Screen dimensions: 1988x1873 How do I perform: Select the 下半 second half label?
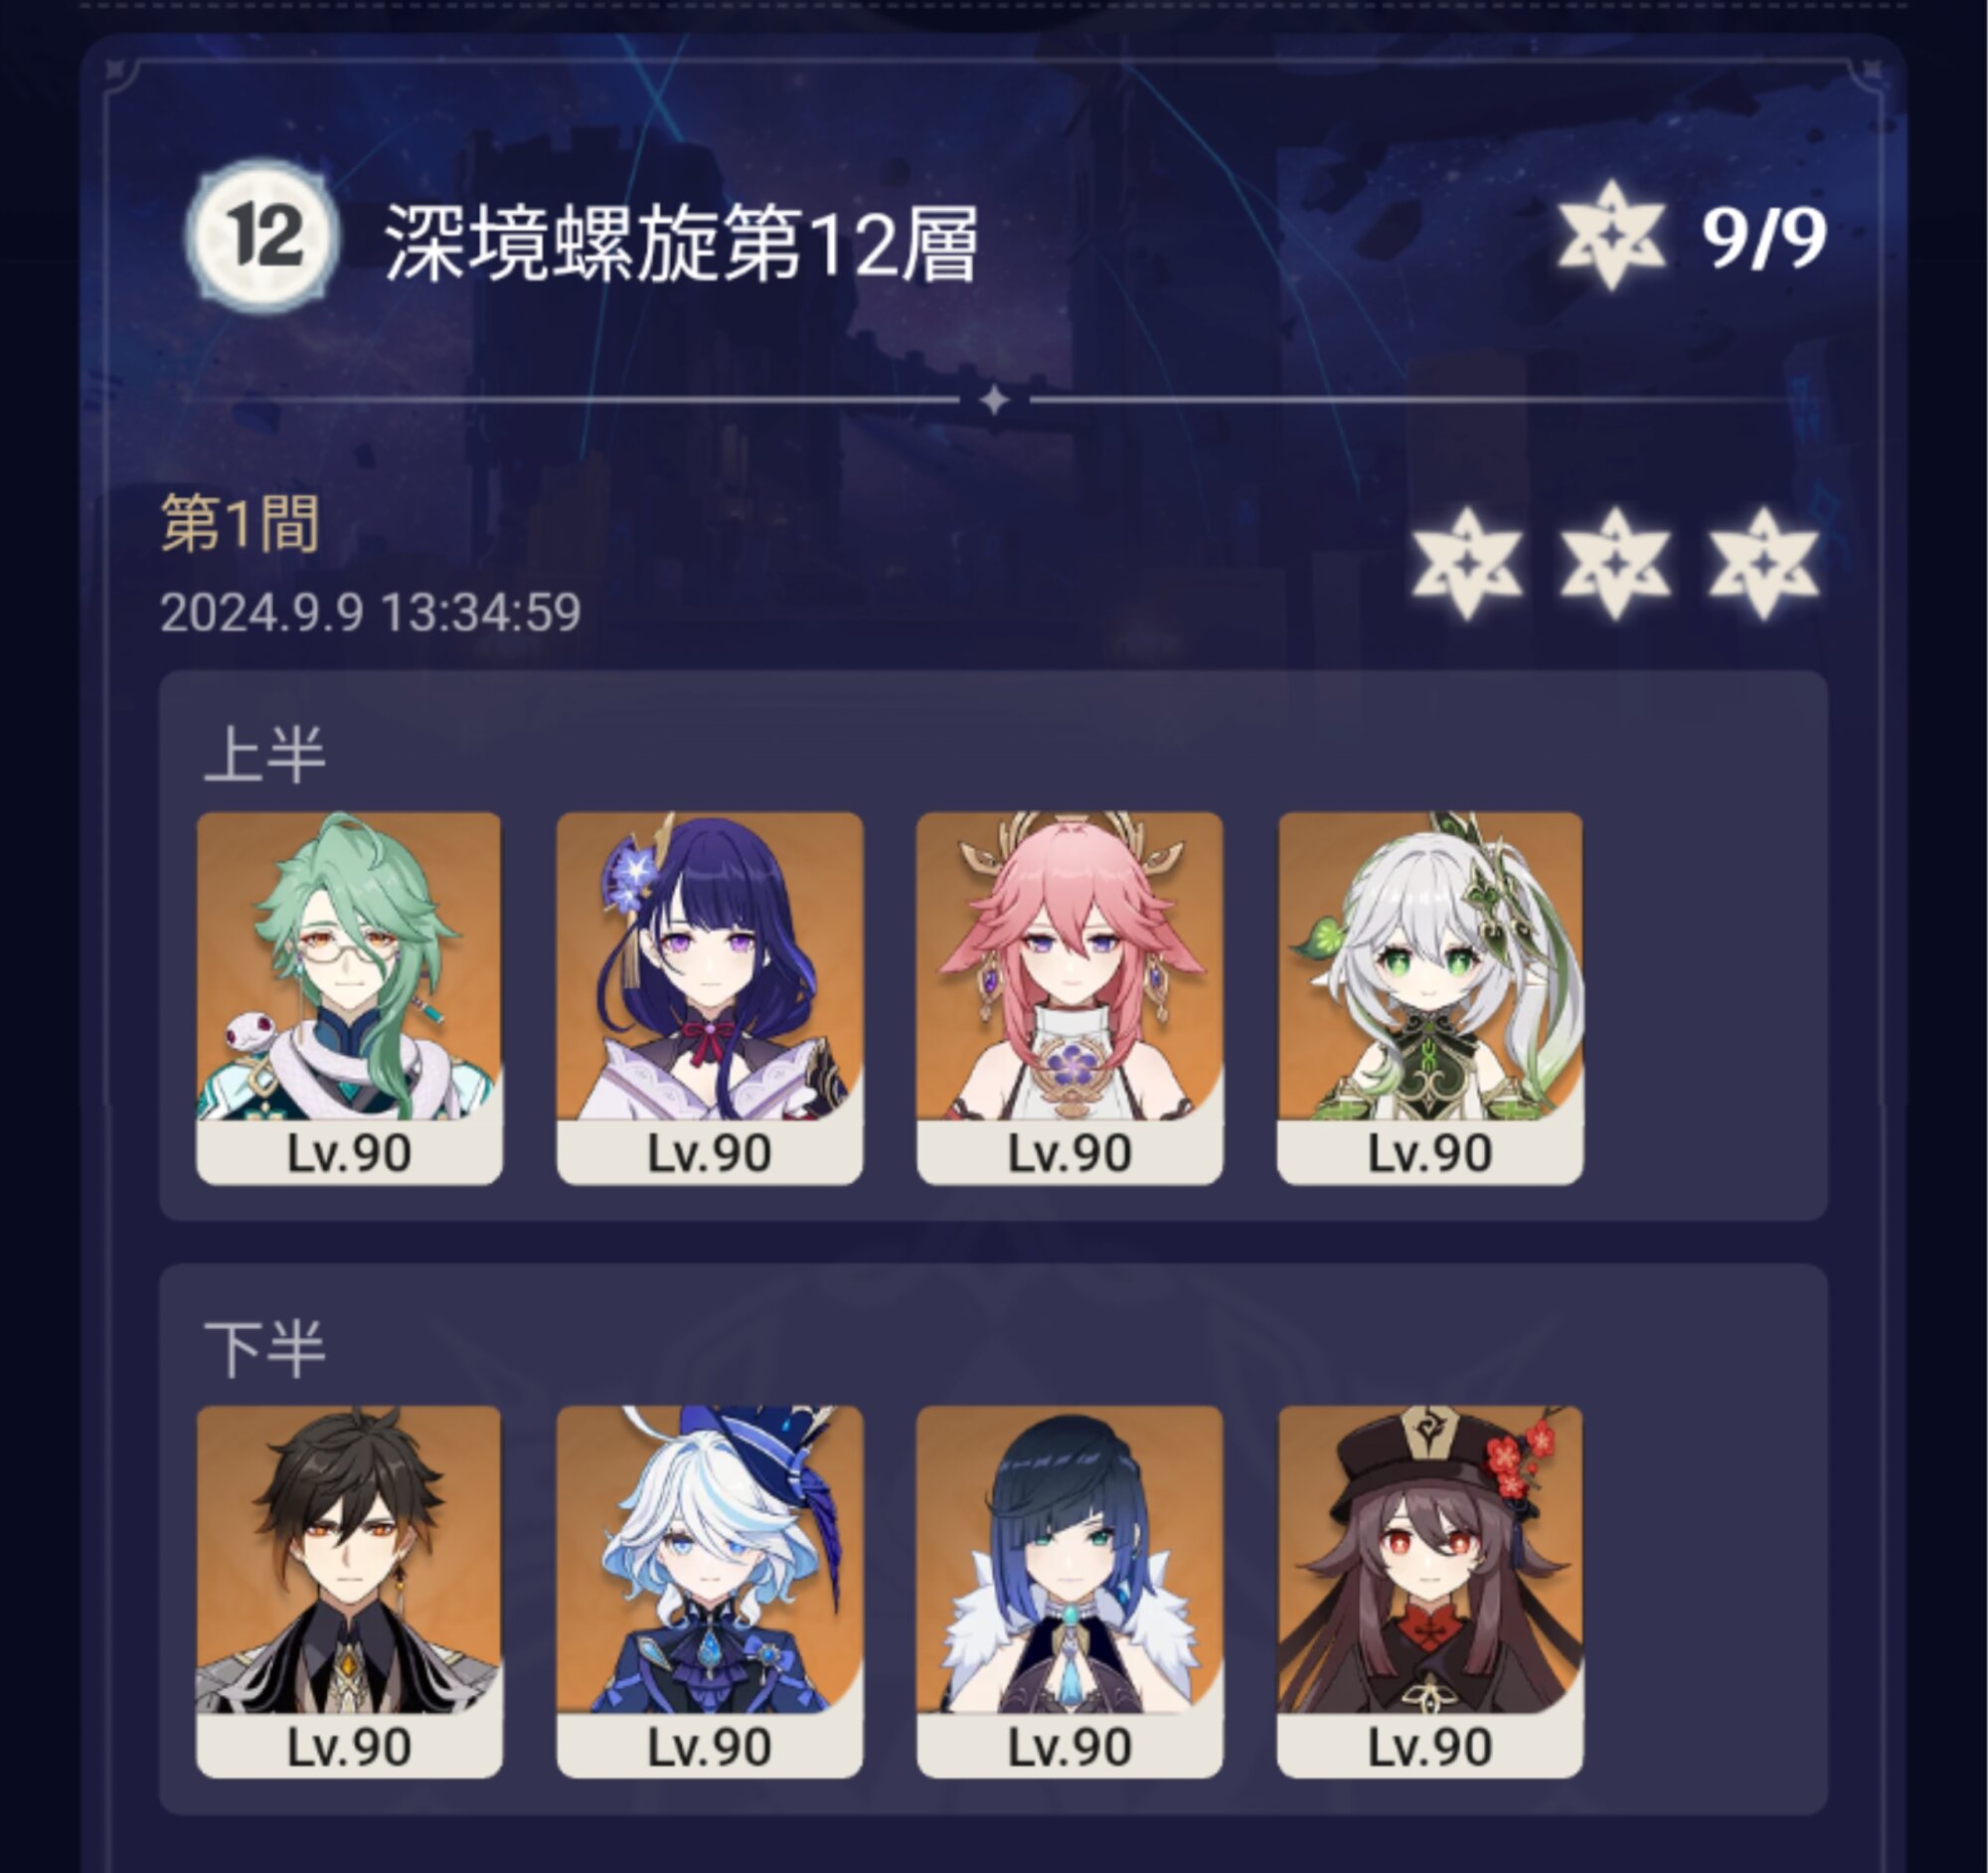pos(265,1349)
